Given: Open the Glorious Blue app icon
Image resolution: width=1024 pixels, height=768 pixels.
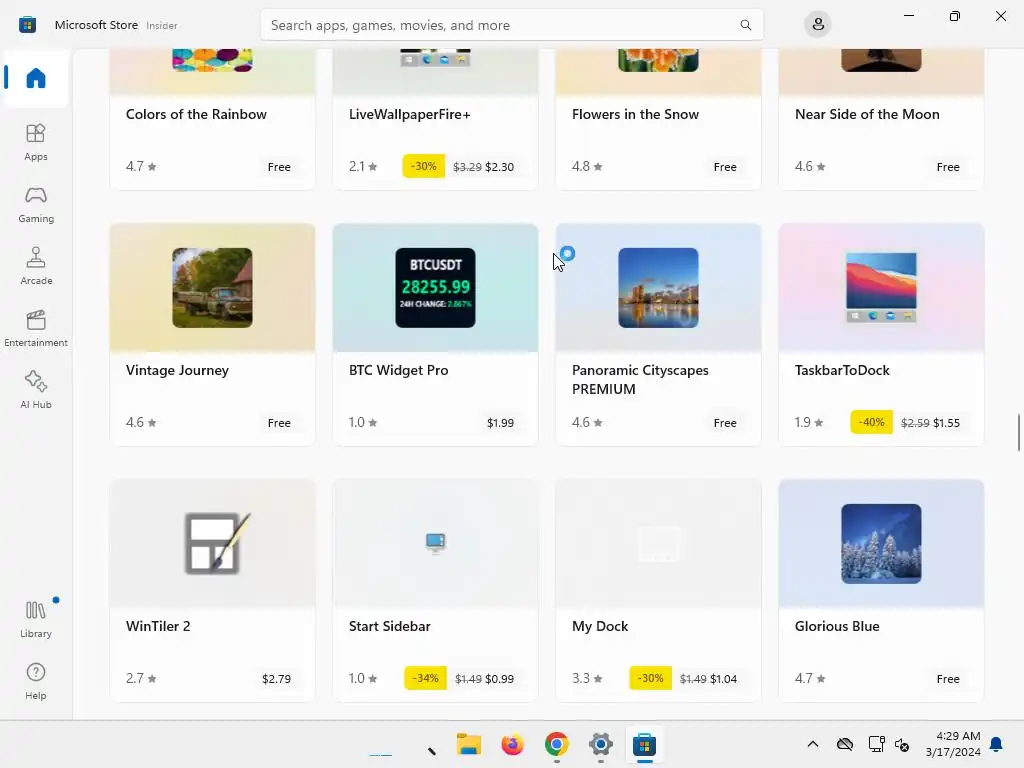Looking at the screenshot, I should (881, 543).
